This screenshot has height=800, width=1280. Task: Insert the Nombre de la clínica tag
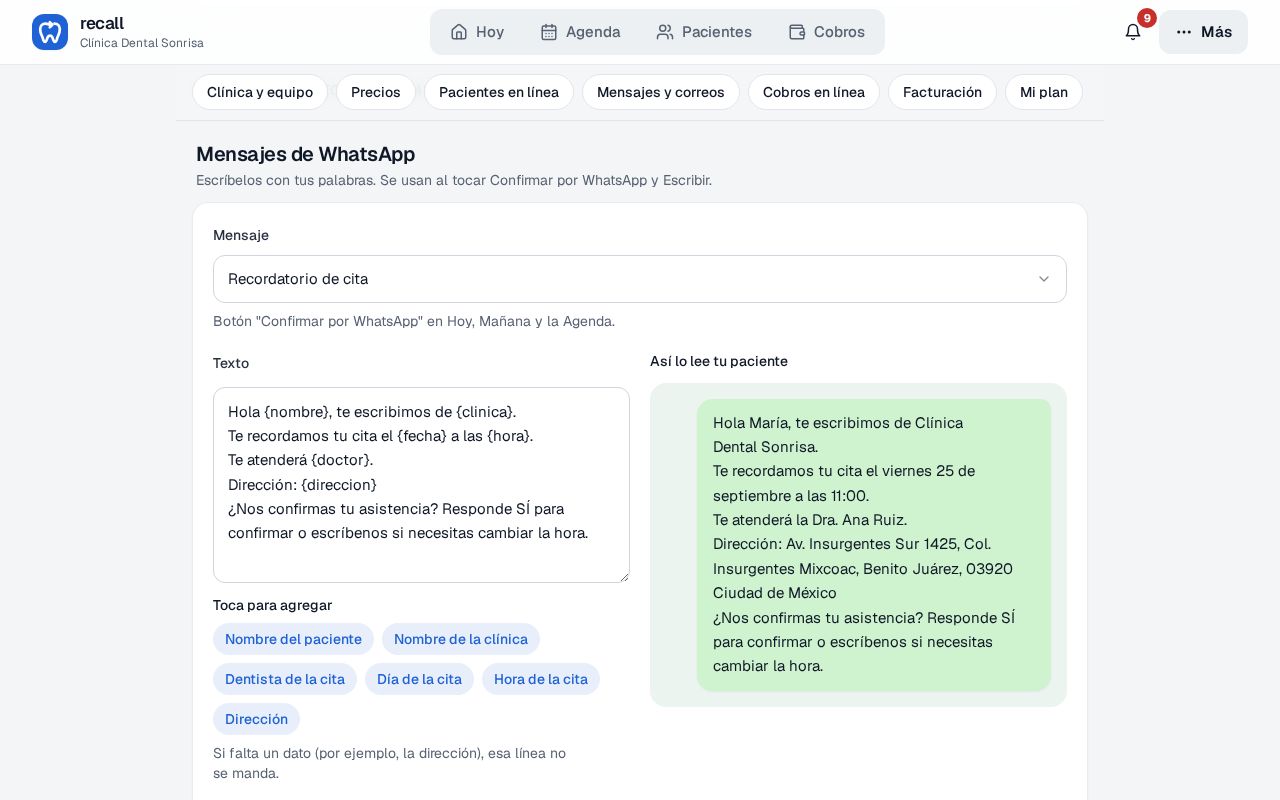pyautogui.click(x=461, y=639)
